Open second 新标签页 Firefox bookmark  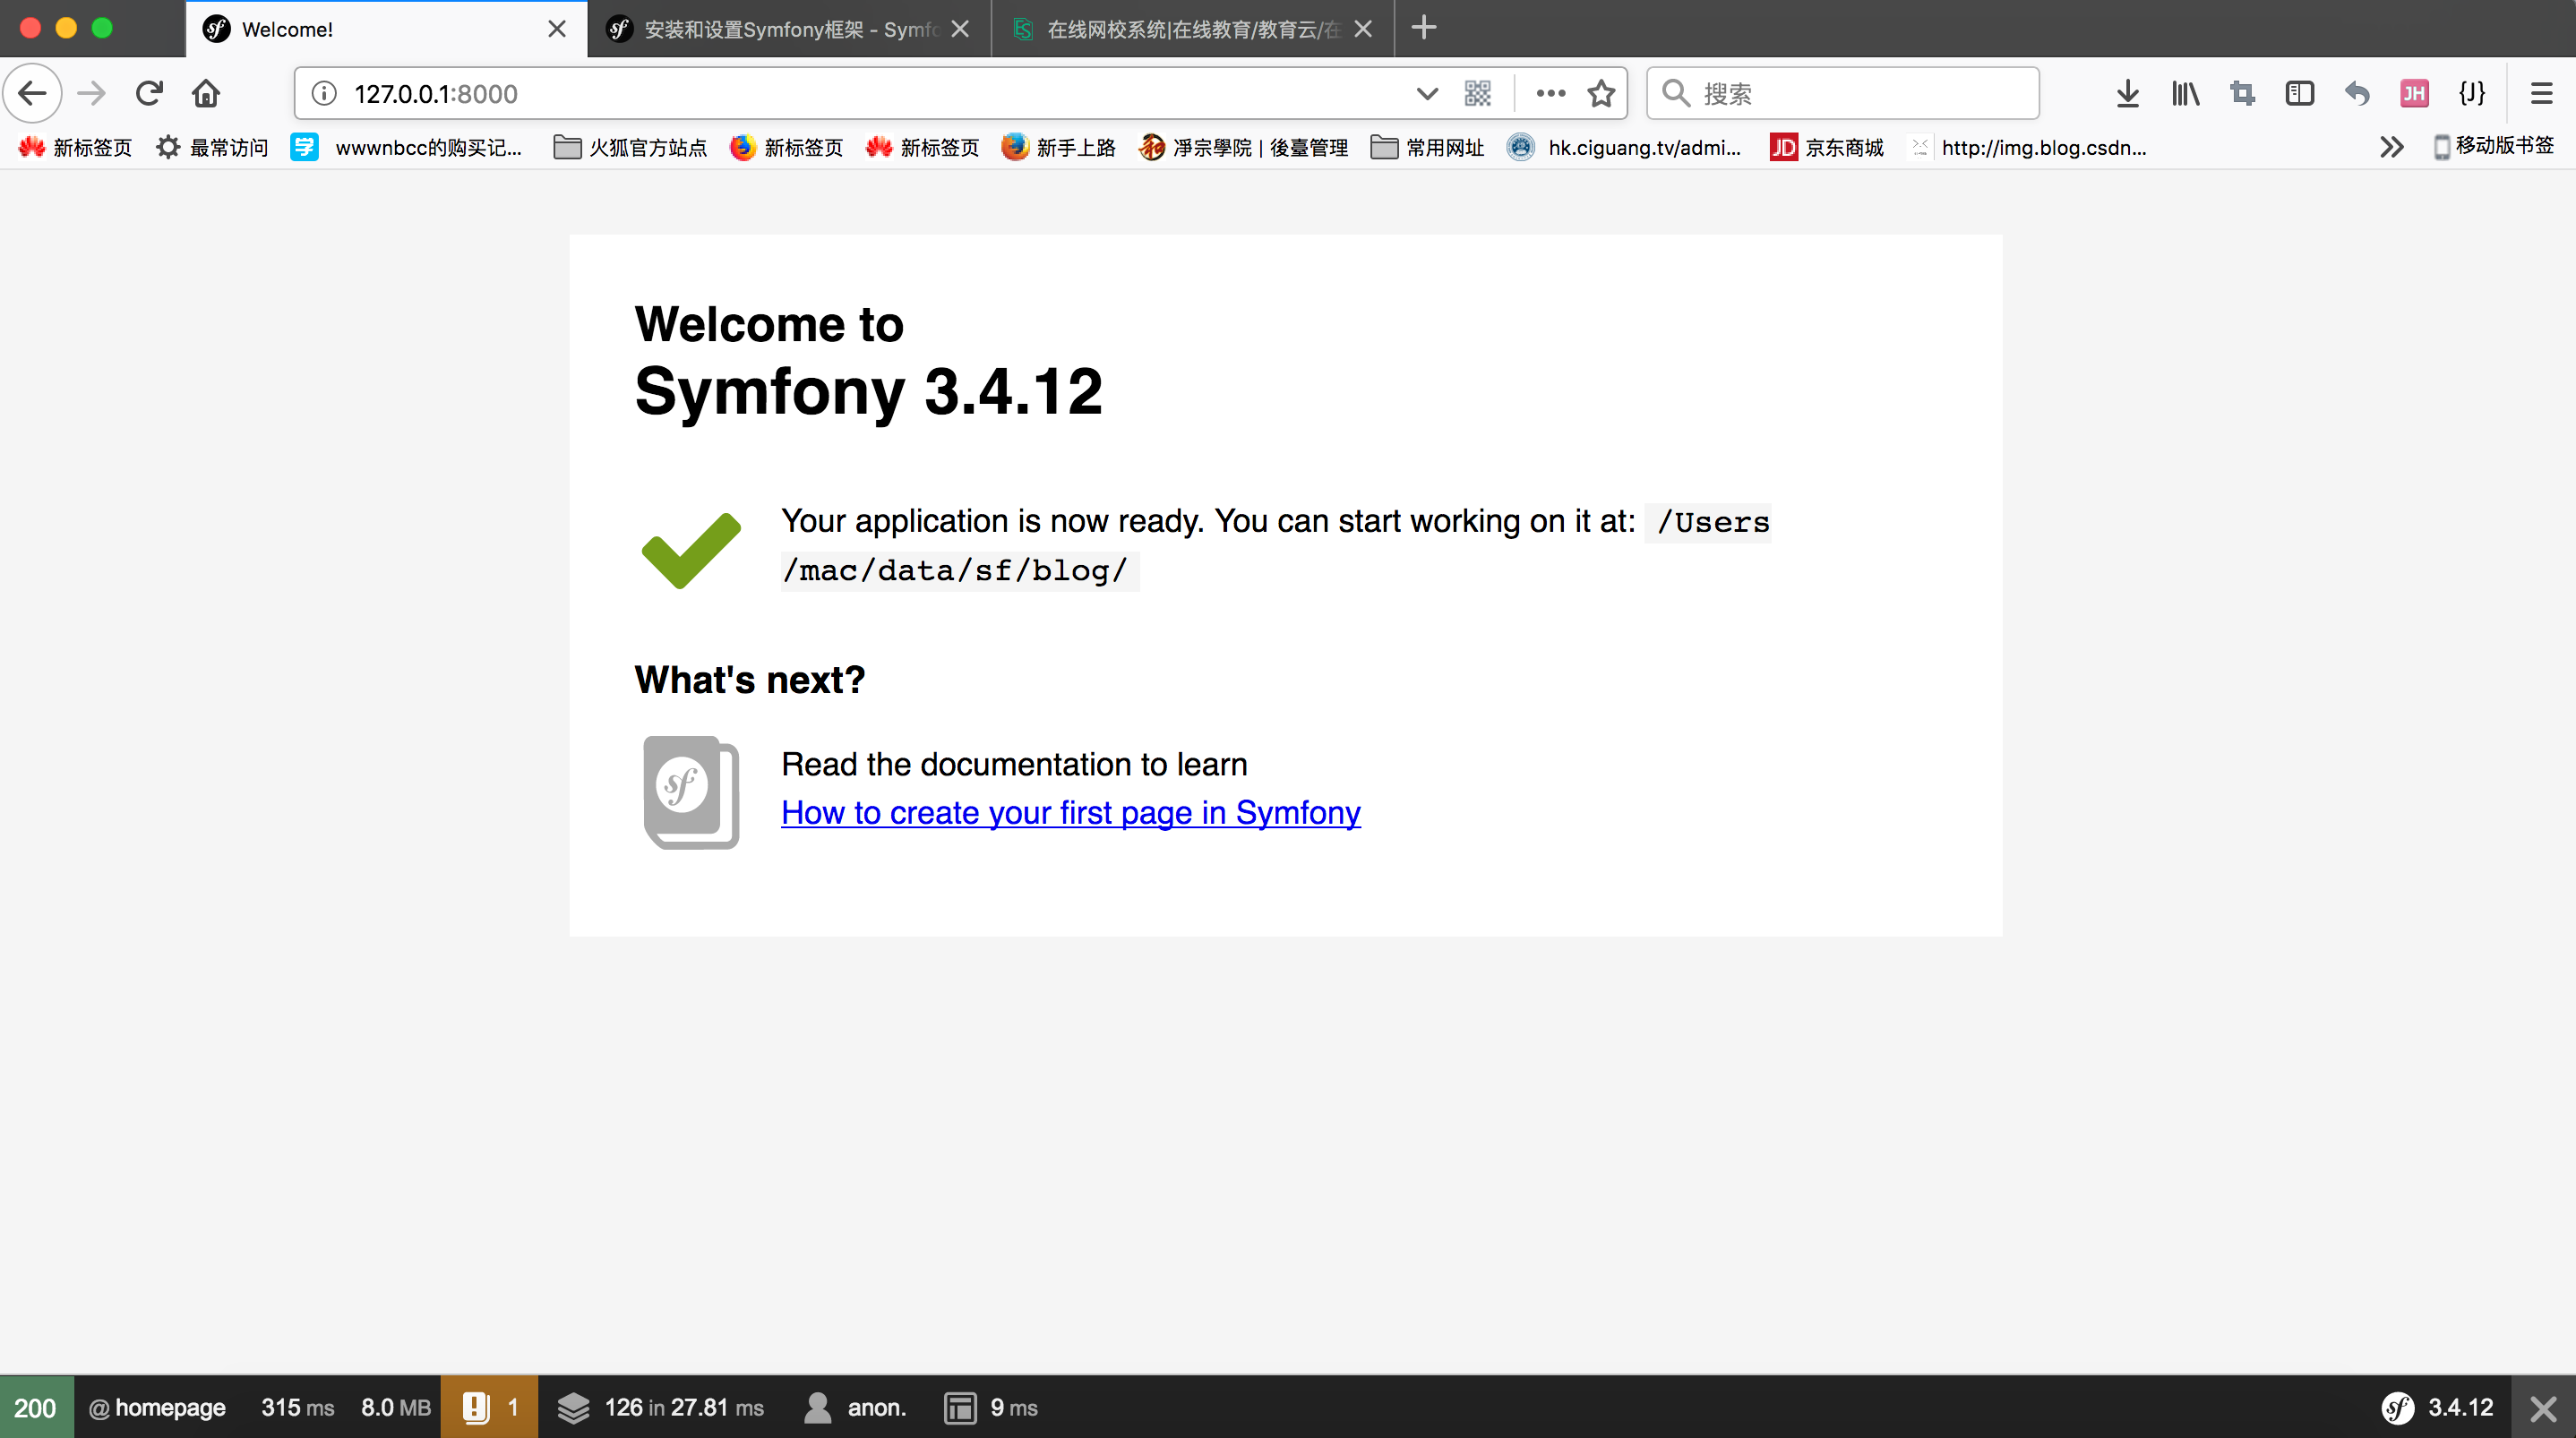click(x=786, y=148)
